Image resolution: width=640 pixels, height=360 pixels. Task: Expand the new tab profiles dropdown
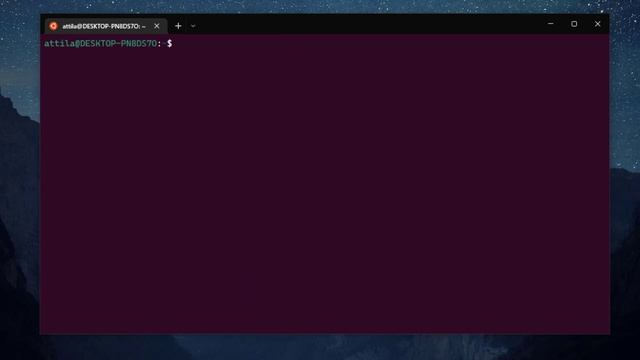tap(193, 26)
